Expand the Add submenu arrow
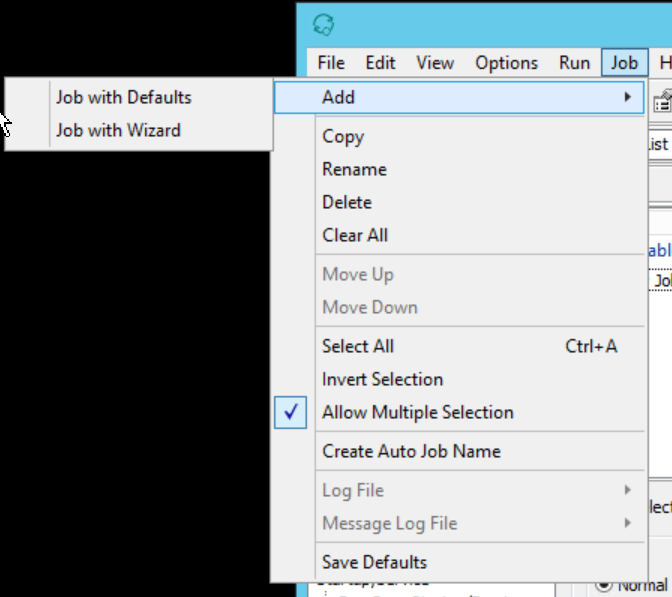This screenshot has width=672, height=597. (x=627, y=97)
